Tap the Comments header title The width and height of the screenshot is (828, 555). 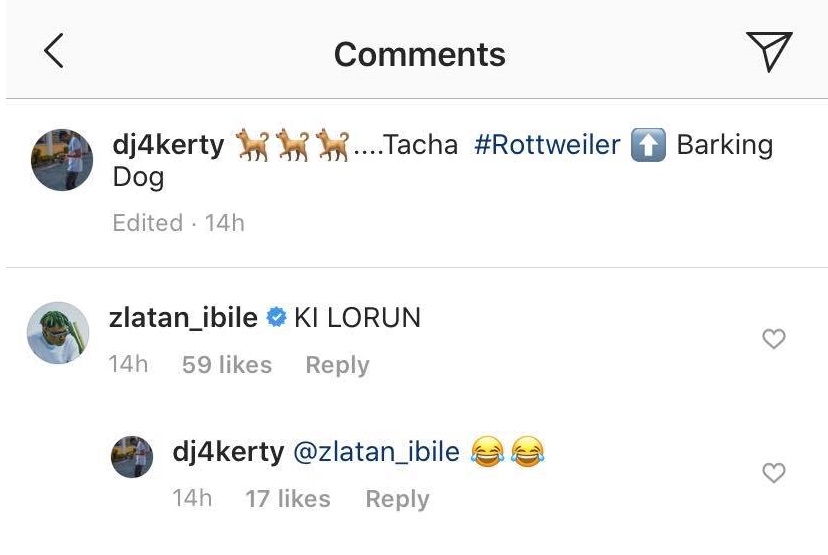[x=419, y=54]
